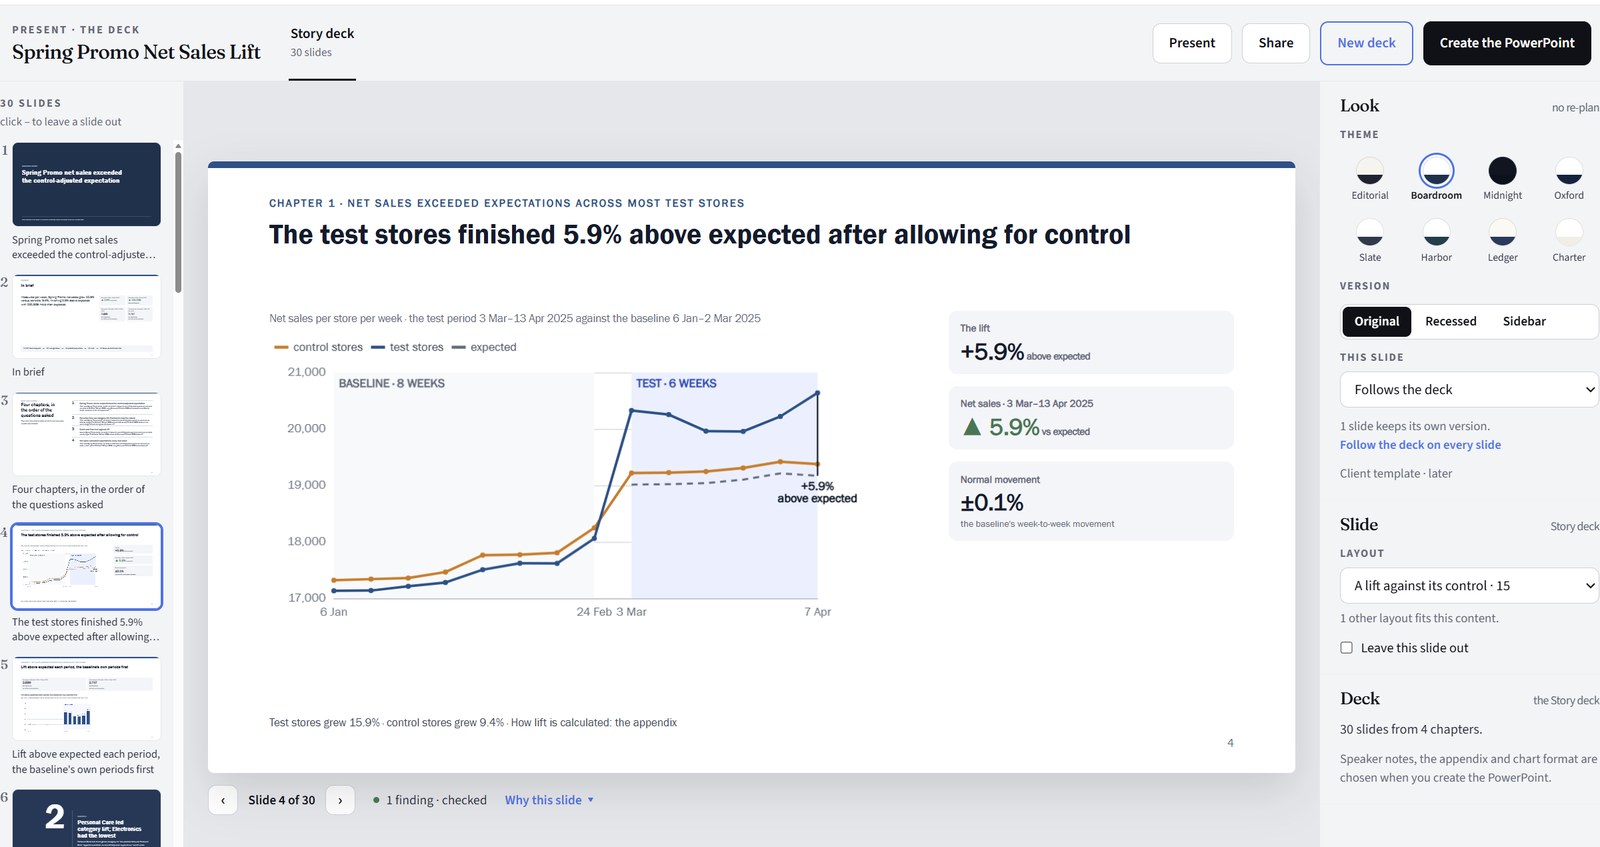Viewport: 1600px width, 847px height.
Task: Apply the Charter theme circle
Action: (1569, 233)
